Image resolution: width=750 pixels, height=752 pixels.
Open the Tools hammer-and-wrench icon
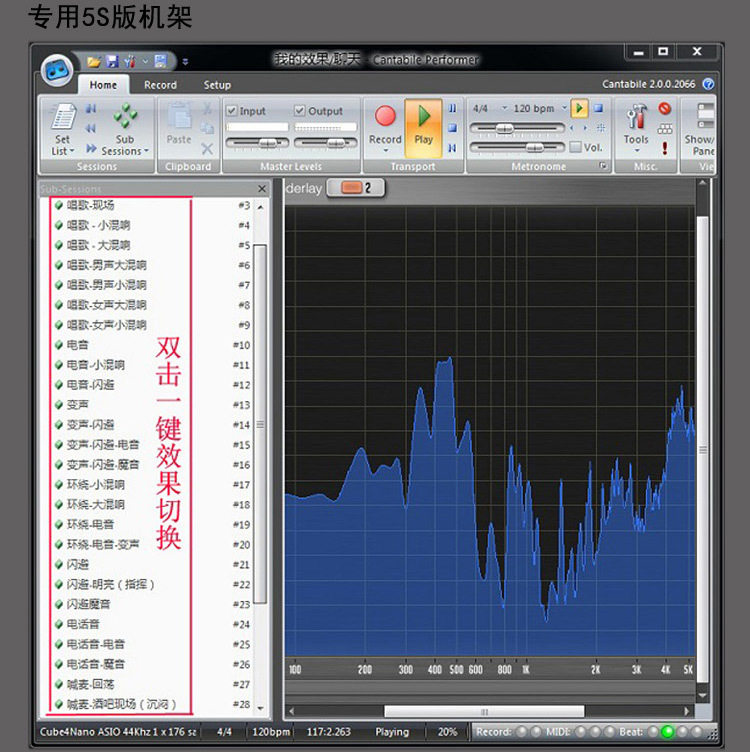coord(636,117)
